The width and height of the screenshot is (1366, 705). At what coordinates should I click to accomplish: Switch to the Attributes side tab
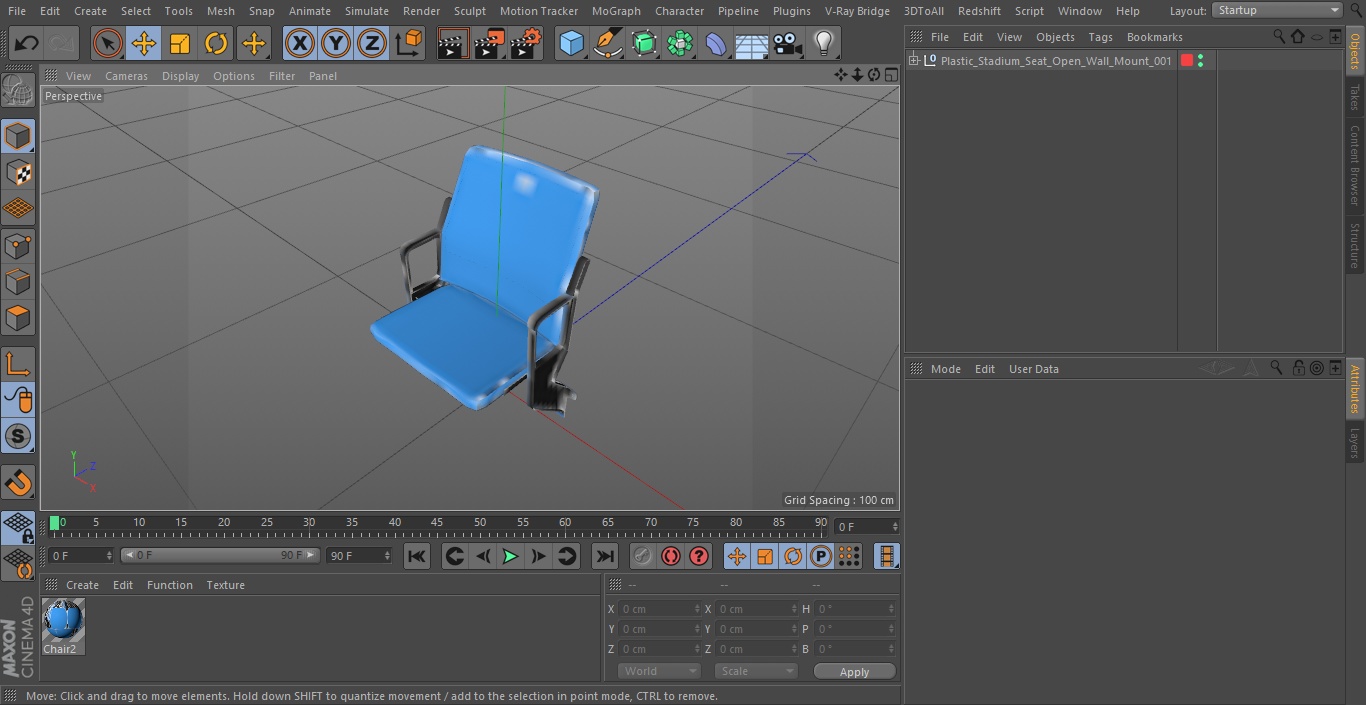click(1355, 389)
